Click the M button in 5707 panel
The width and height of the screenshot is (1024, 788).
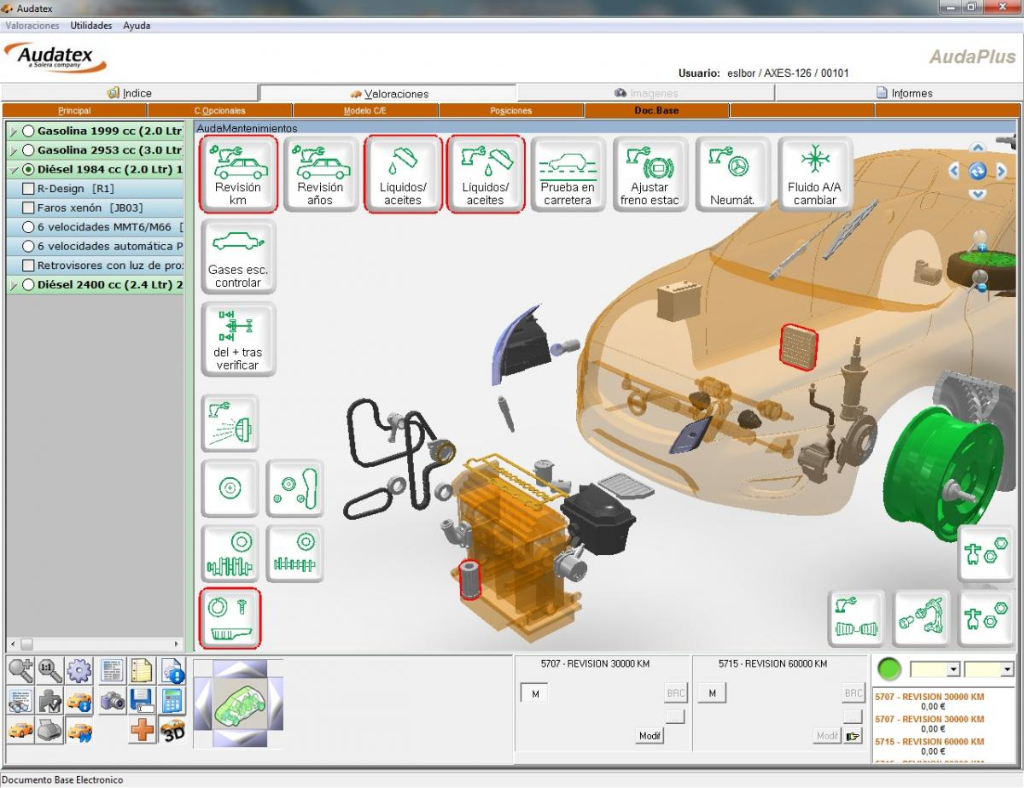point(535,693)
